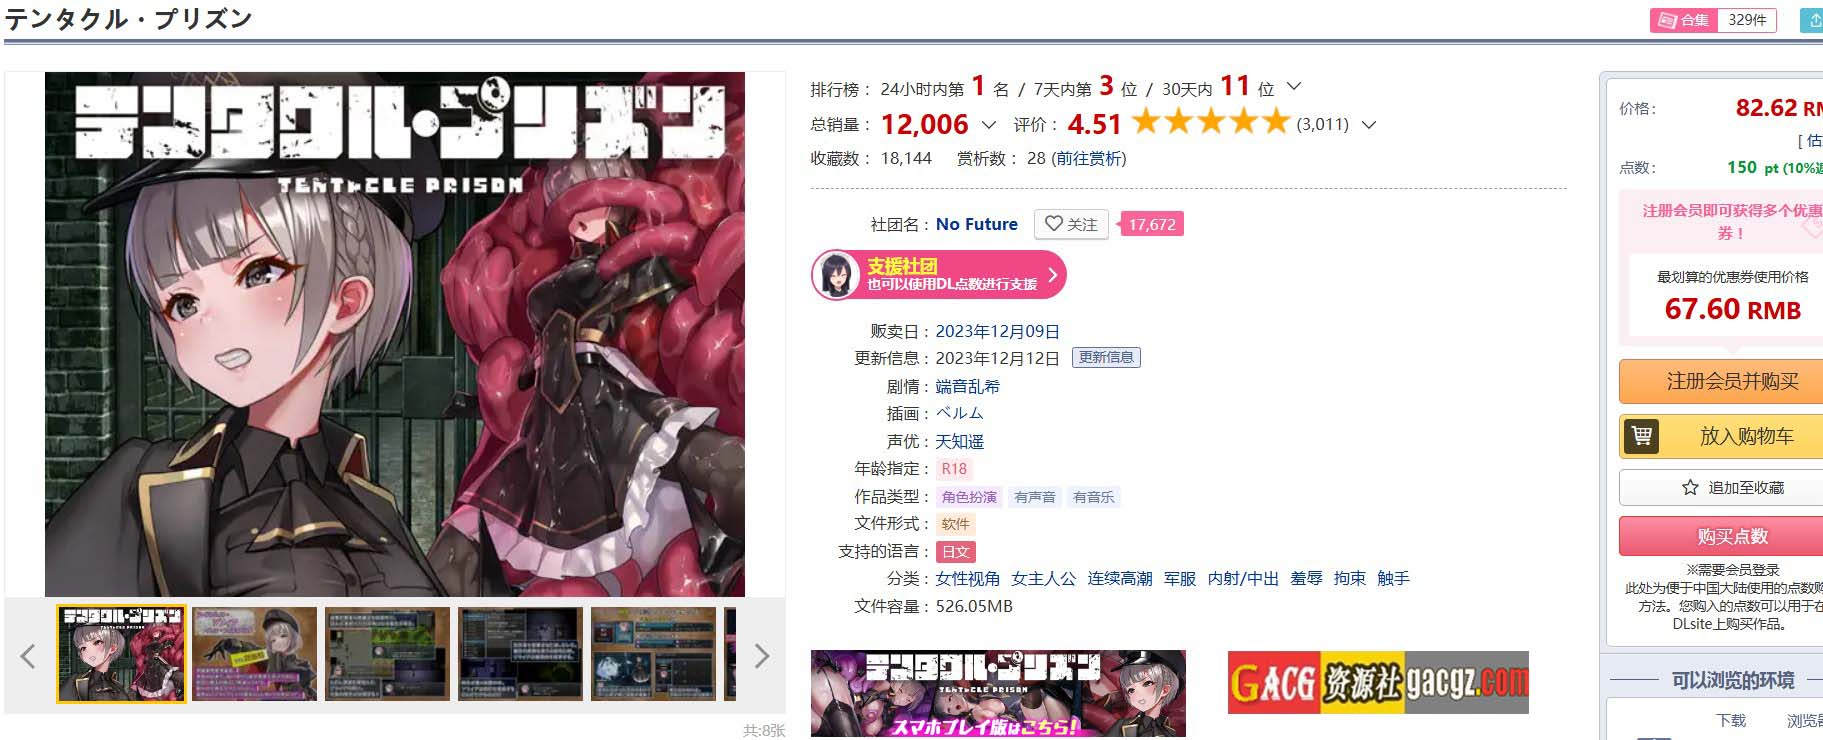This screenshot has height=740, width=1823.
Task: Select the second preview thumbnail
Action: pyautogui.click(x=254, y=654)
